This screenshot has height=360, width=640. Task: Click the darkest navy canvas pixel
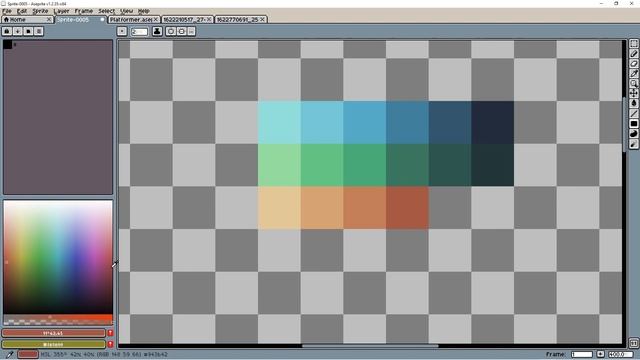(x=492, y=122)
